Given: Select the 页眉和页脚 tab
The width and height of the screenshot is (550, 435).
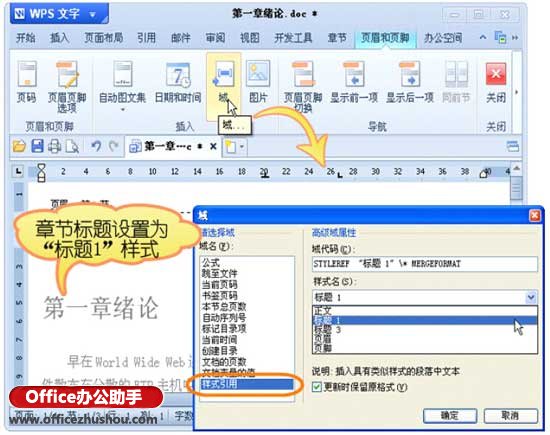Looking at the screenshot, I should coord(385,38).
